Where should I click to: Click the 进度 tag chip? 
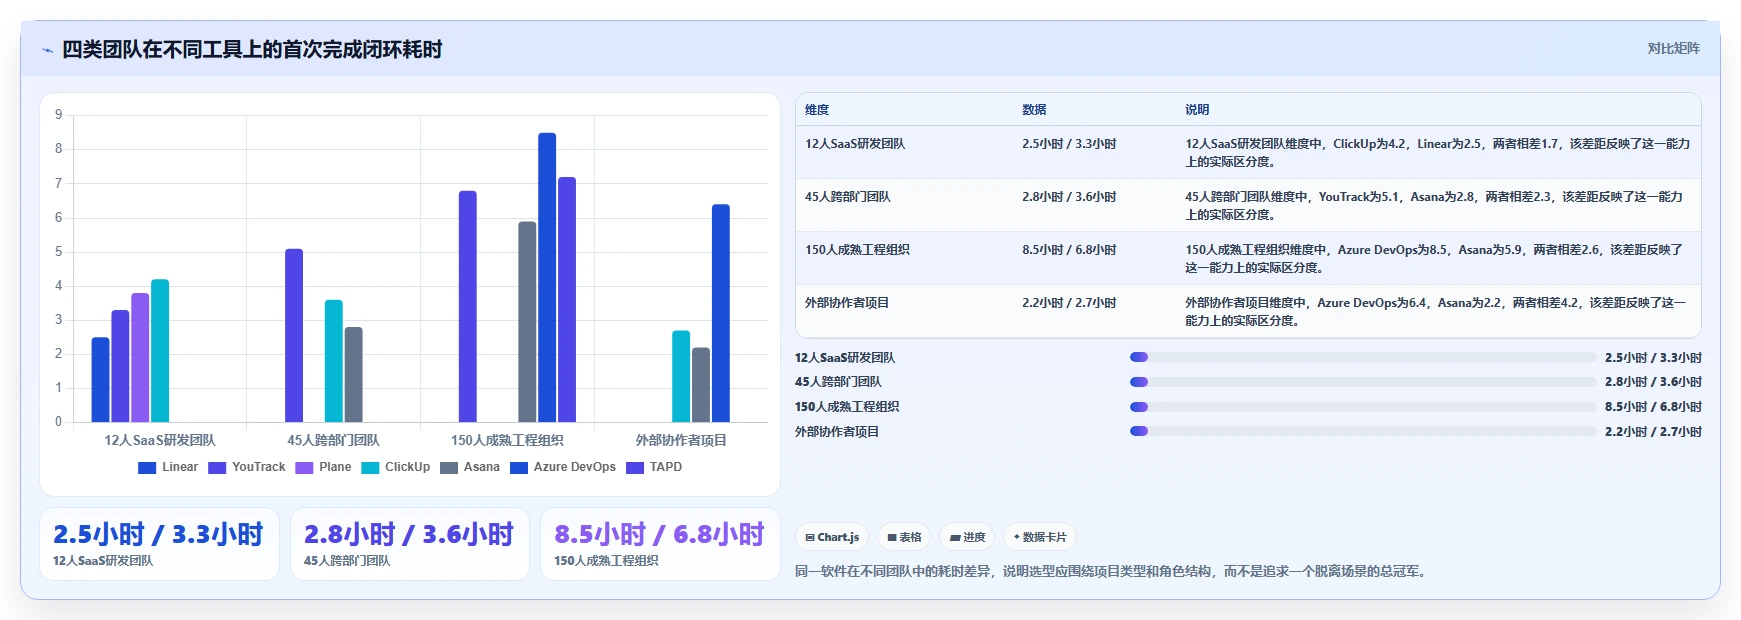click(x=967, y=537)
